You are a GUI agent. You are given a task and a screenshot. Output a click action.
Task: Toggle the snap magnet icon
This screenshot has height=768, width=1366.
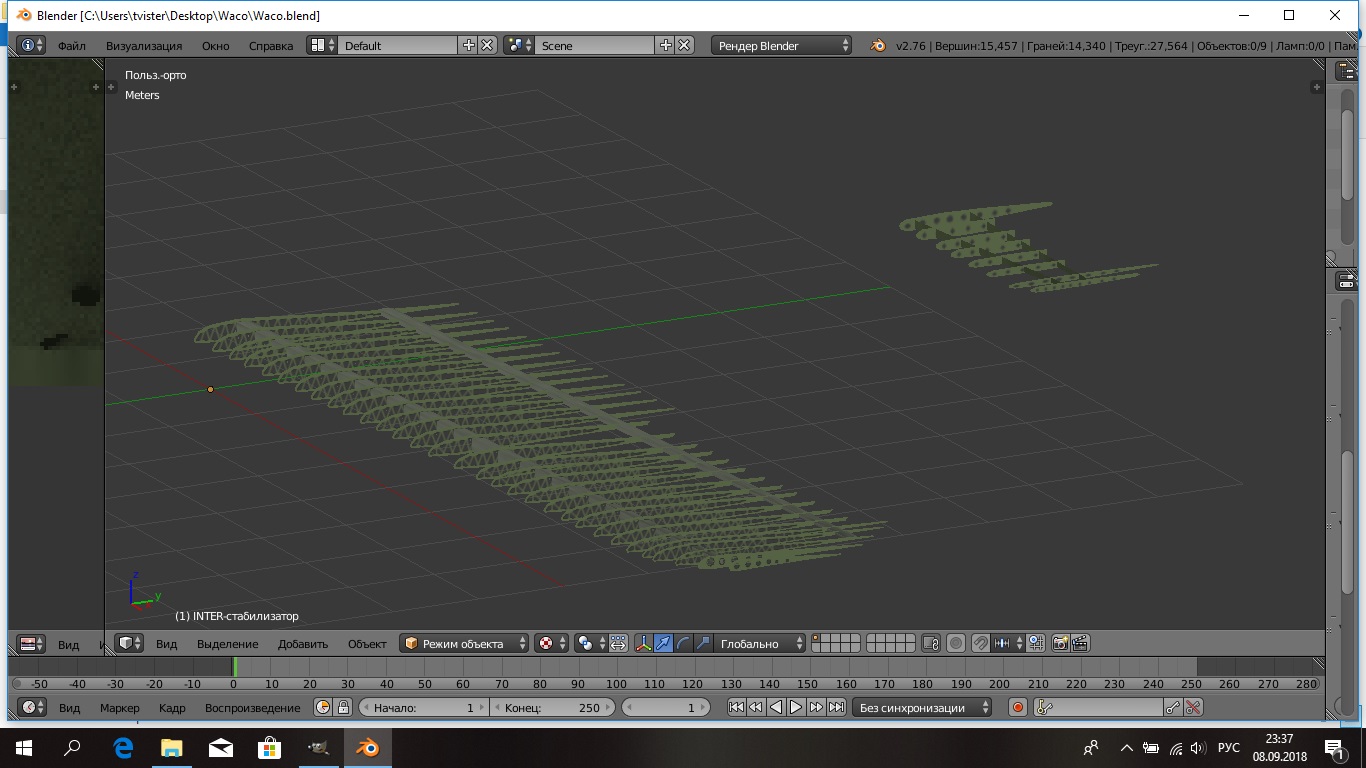click(981, 644)
